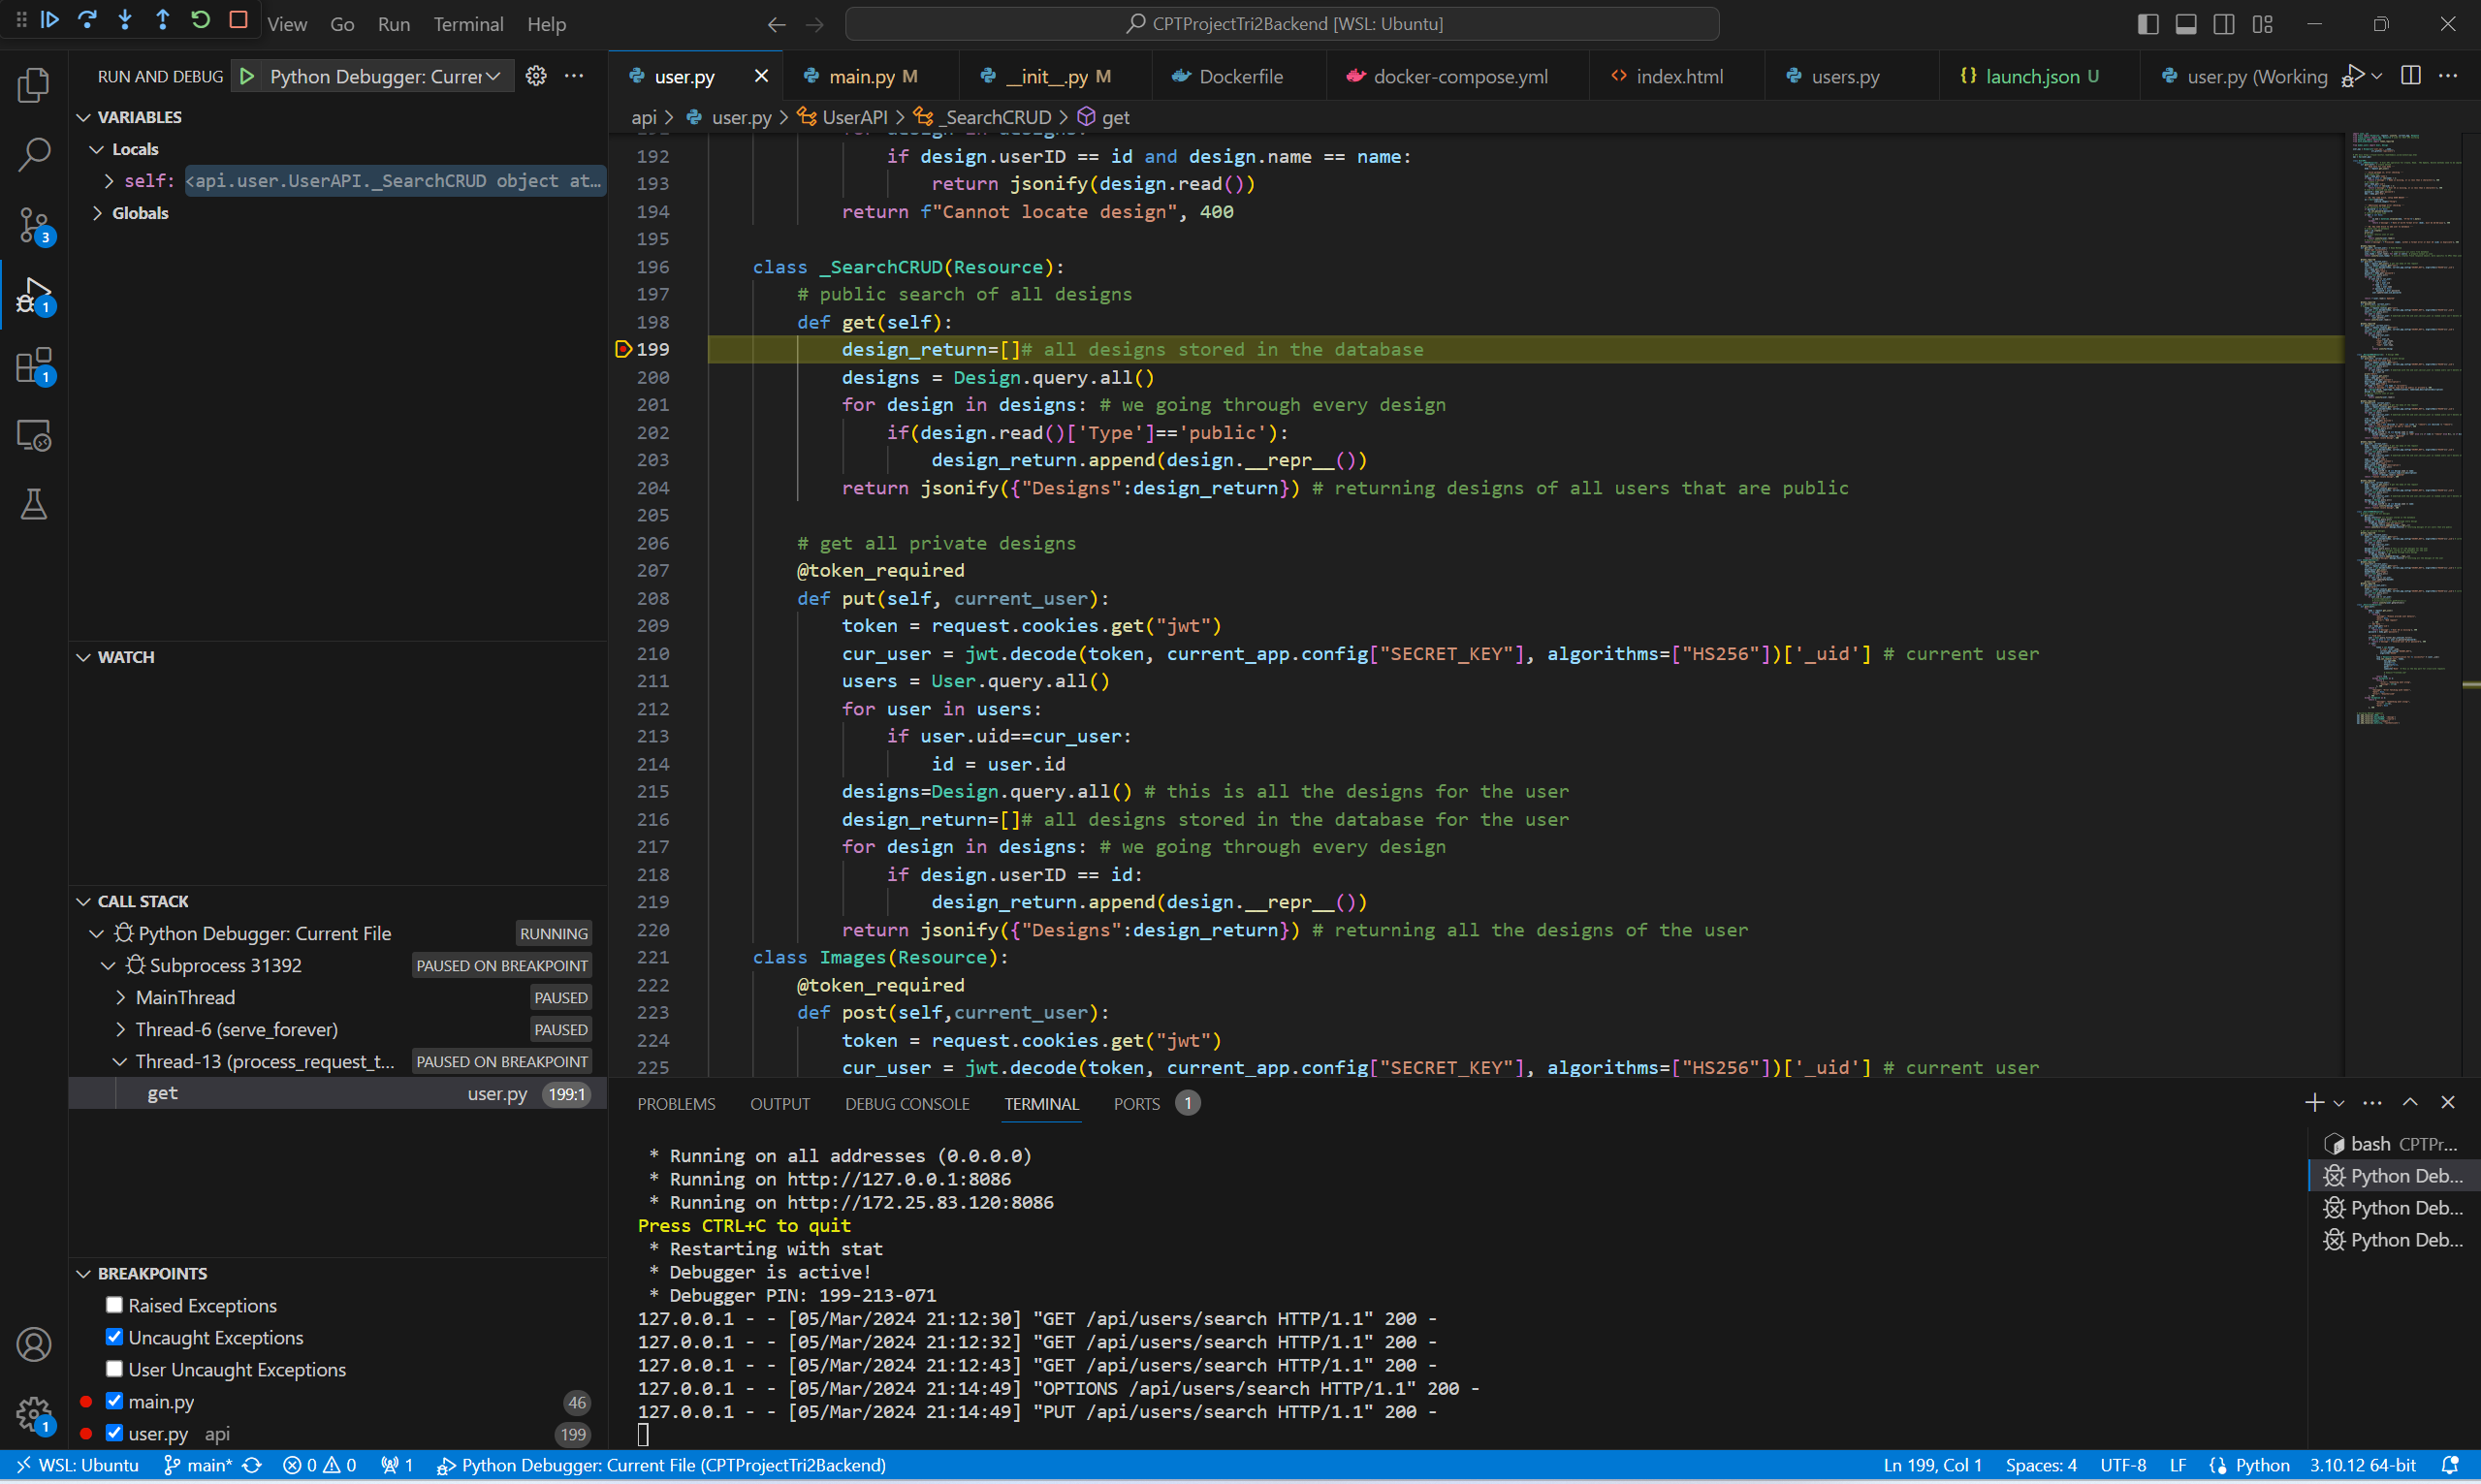Close the user.py editor tab
2481x1484 pixels.
coord(761,76)
